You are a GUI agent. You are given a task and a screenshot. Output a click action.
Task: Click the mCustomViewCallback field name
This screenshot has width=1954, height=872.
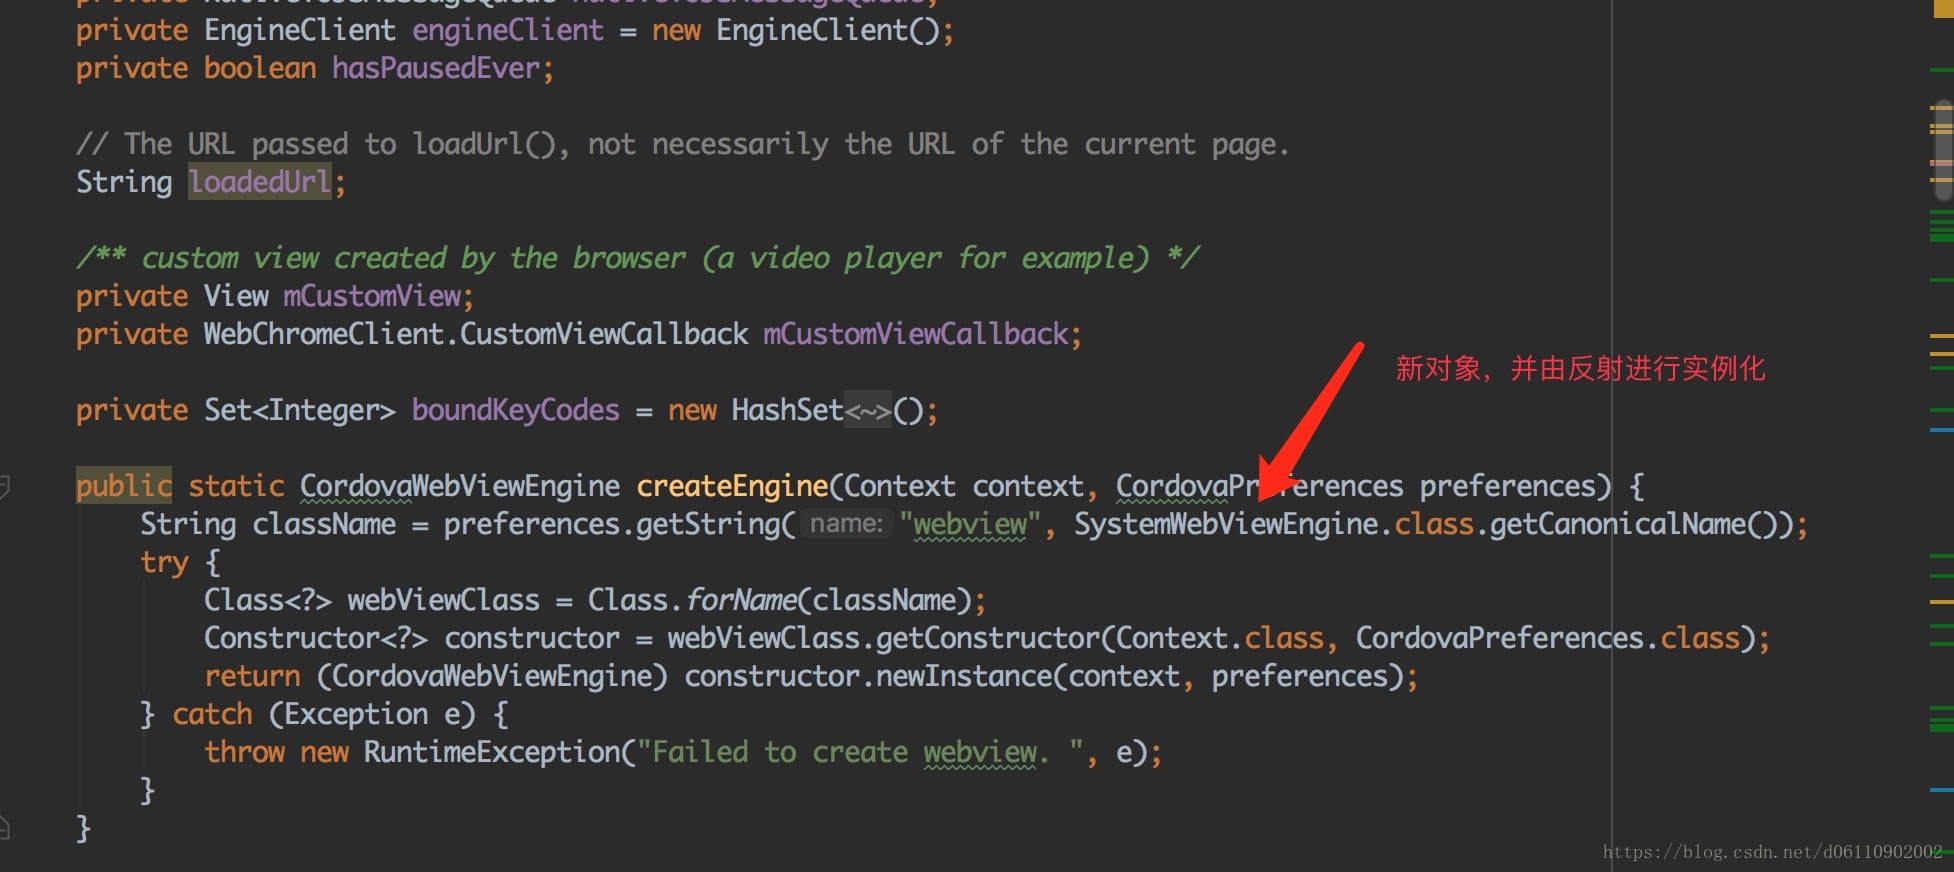916,334
